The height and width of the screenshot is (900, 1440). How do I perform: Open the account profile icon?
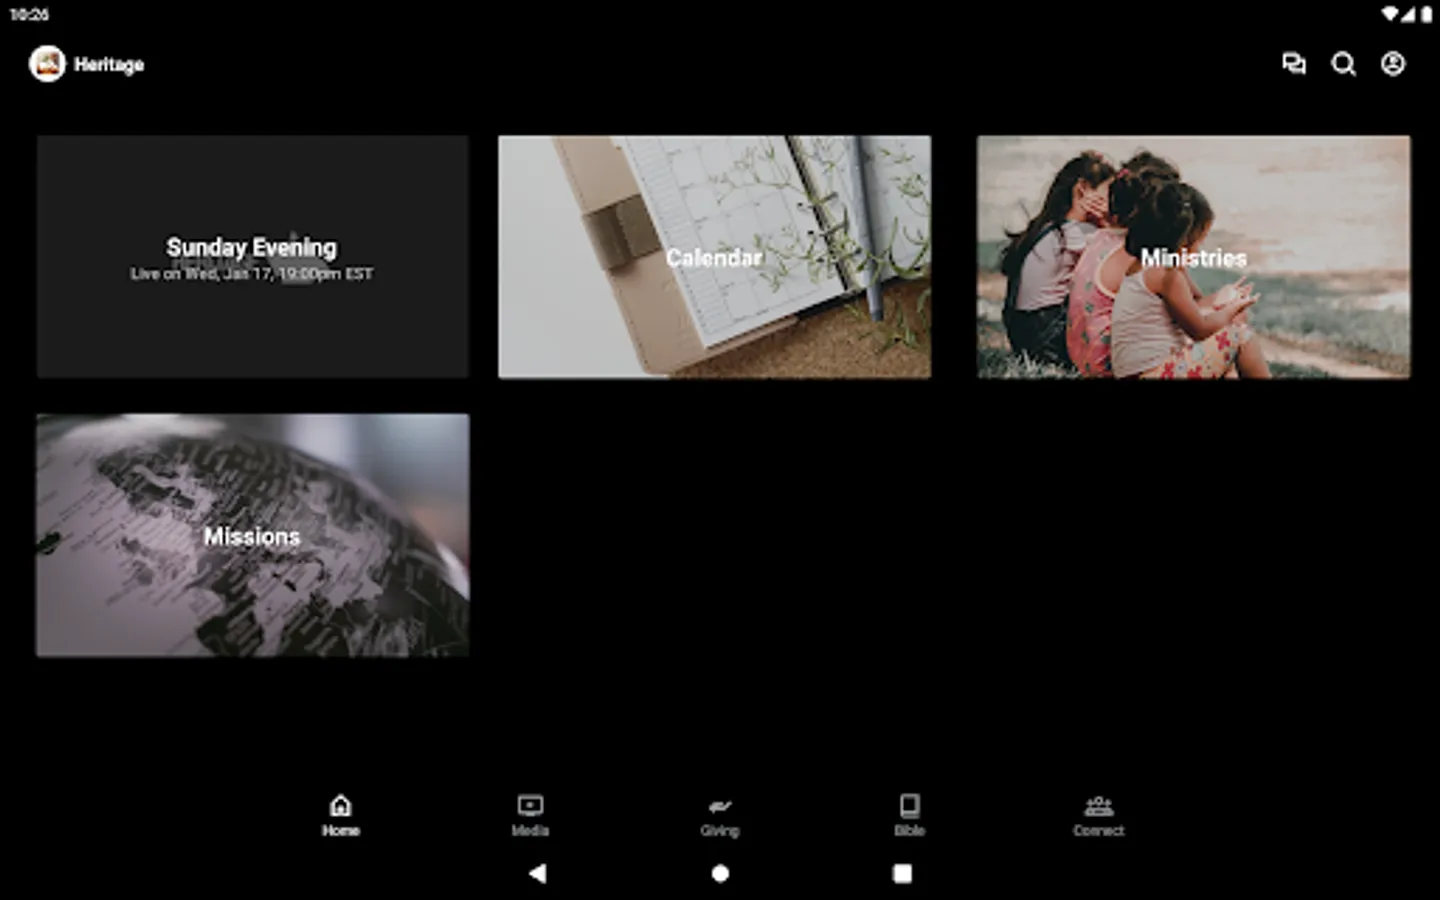tap(1392, 64)
